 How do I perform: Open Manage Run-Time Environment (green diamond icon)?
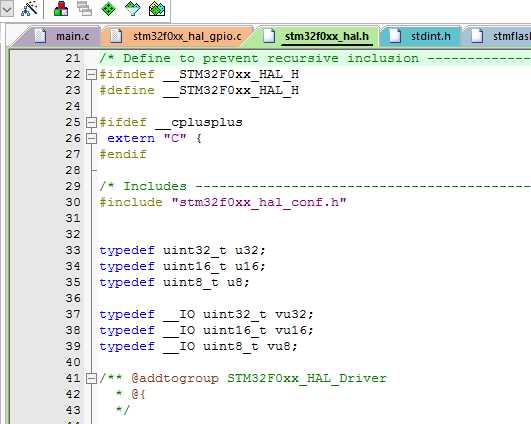[108, 8]
